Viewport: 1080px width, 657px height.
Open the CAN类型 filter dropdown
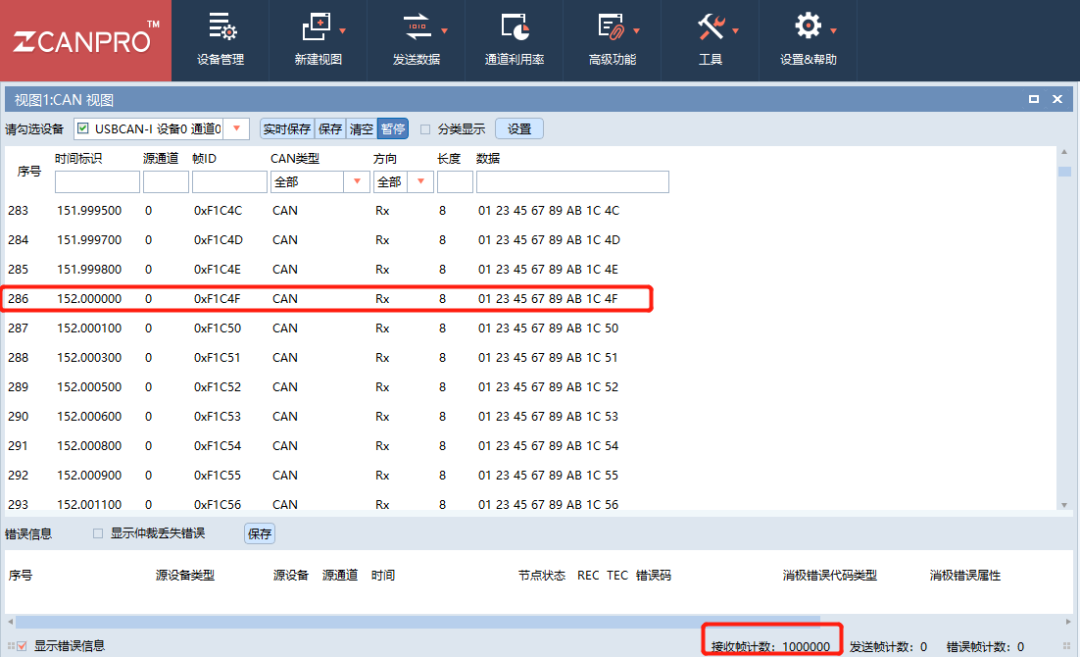357,182
